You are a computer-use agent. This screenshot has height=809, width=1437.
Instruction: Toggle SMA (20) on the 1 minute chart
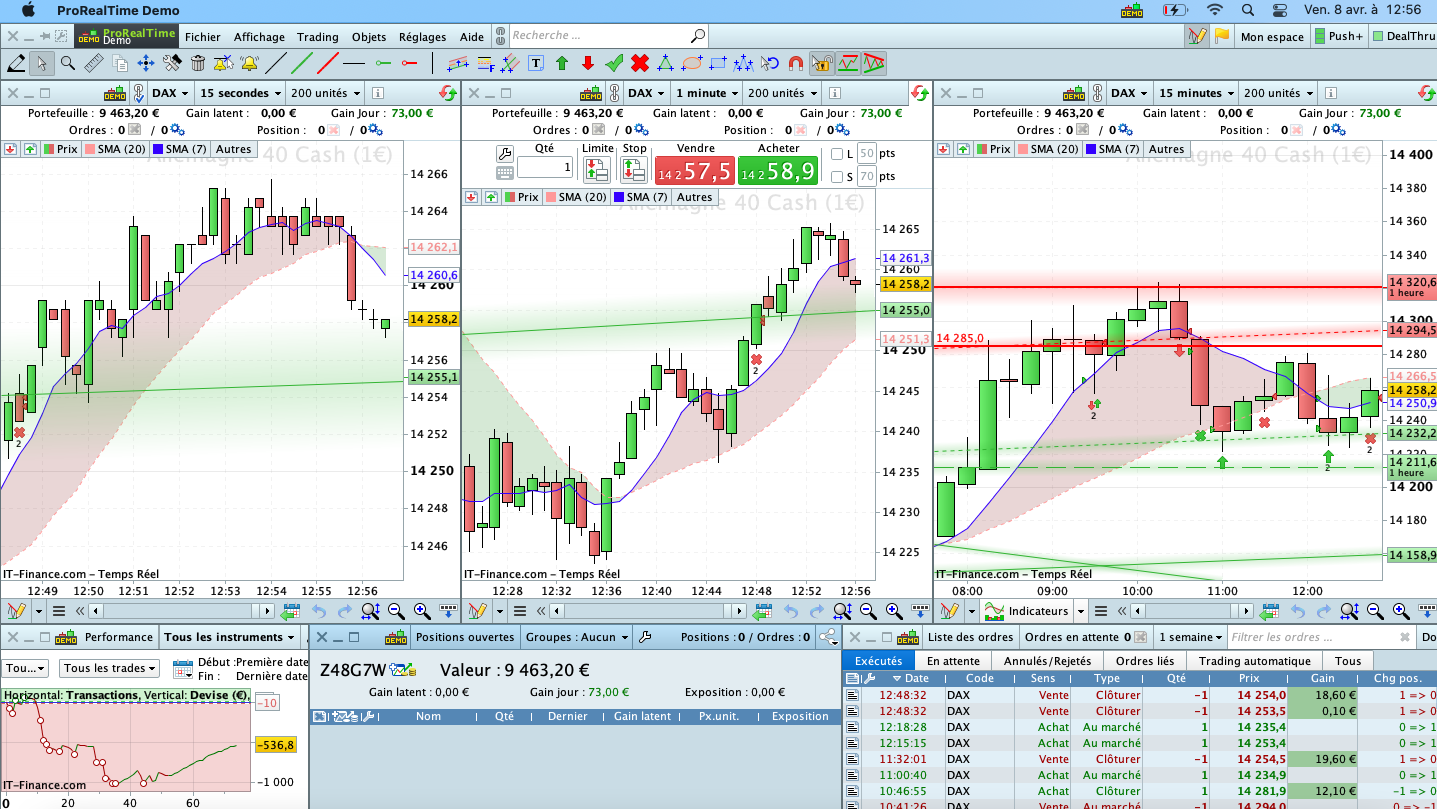tap(576, 197)
